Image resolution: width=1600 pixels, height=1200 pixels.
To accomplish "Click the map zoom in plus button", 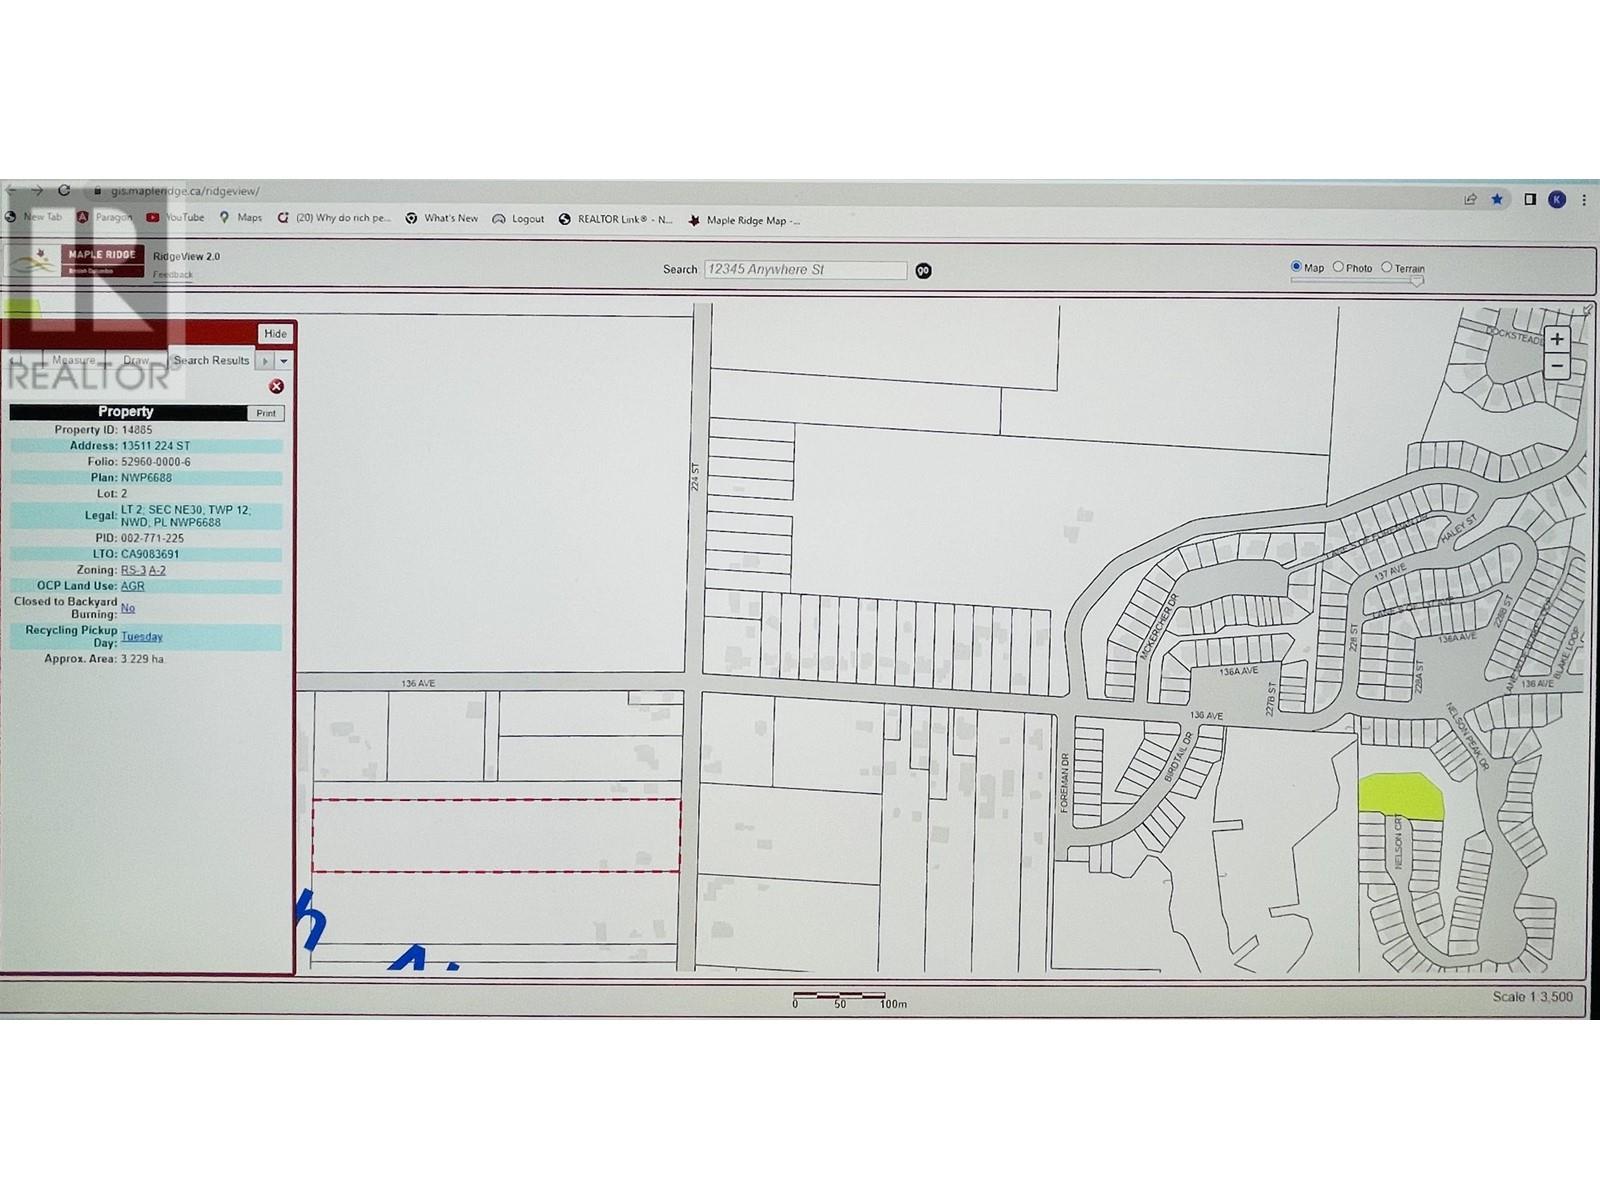I will pyautogui.click(x=1556, y=339).
